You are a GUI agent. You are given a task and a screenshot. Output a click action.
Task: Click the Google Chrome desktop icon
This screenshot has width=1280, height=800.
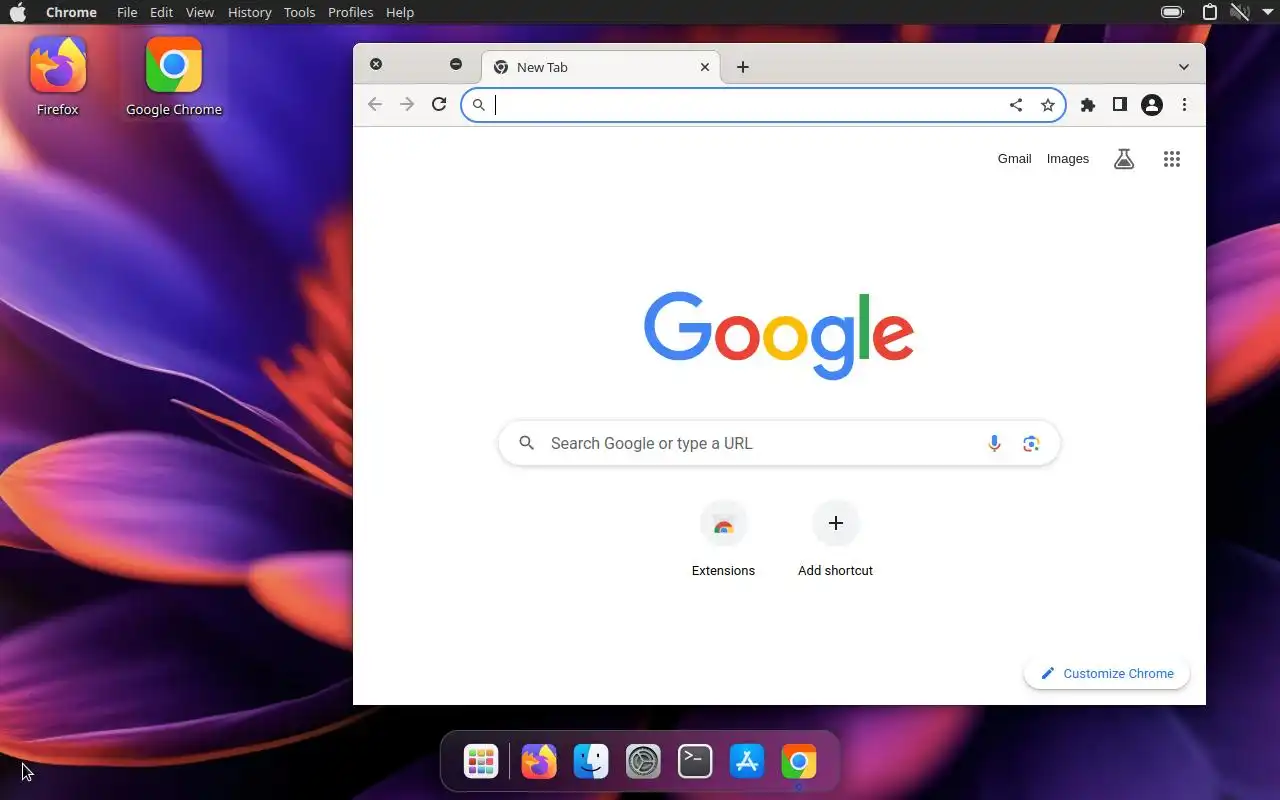174,77
